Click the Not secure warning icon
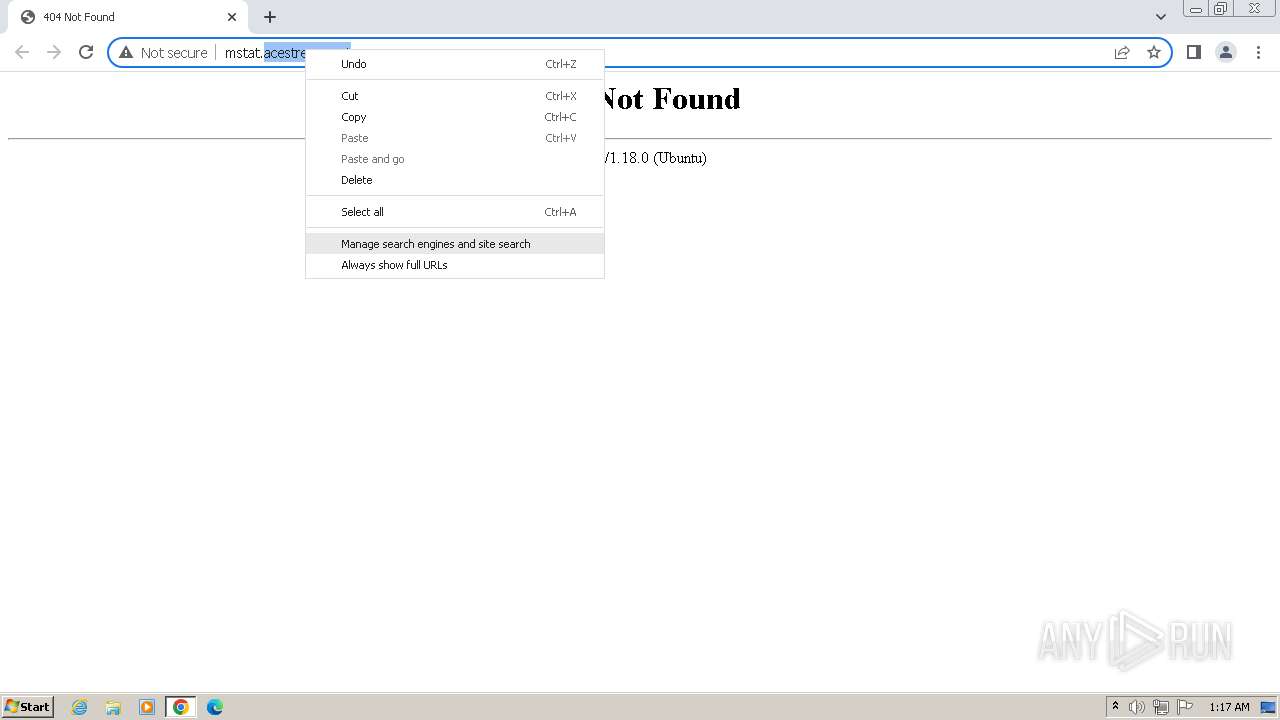The height and width of the screenshot is (720, 1280). tap(126, 52)
